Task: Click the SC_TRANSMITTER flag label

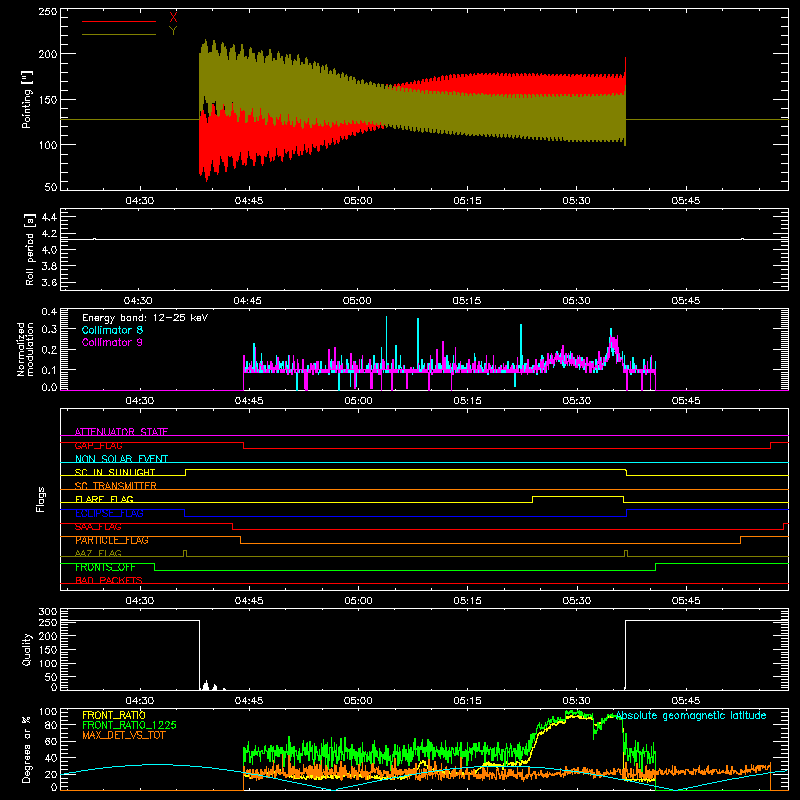Action: (116, 486)
